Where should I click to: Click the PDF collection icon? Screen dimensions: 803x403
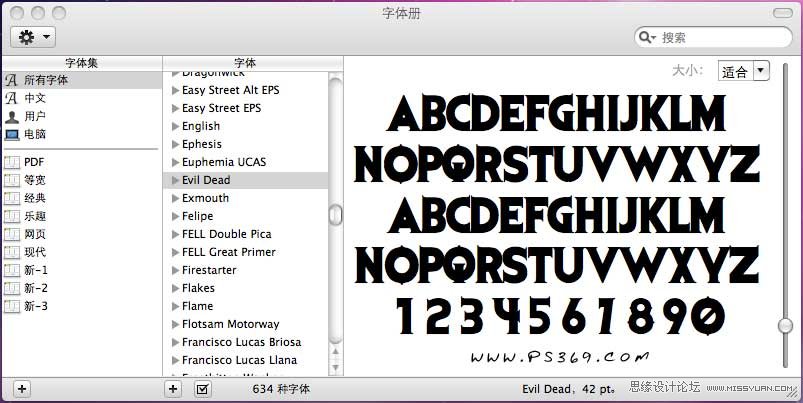(11, 162)
